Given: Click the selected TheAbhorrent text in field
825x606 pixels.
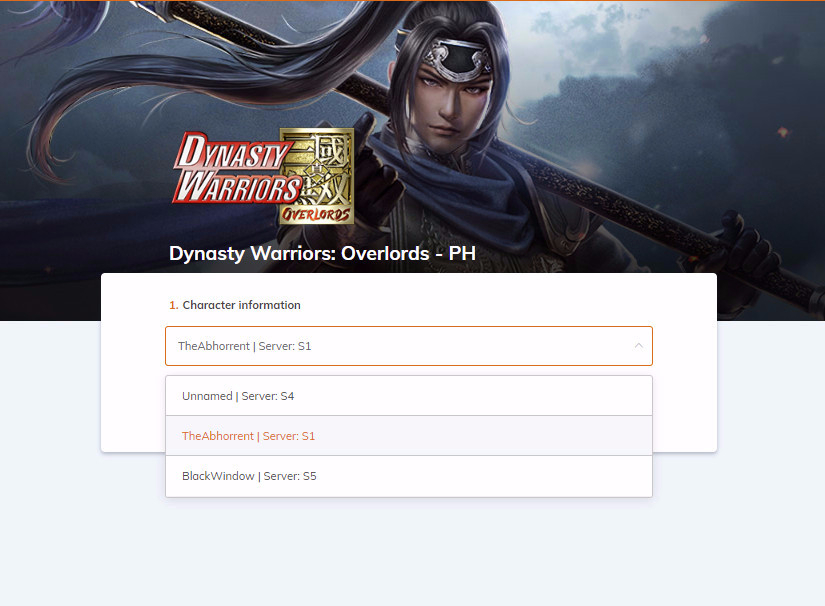Looking at the screenshot, I should pos(214,346).
